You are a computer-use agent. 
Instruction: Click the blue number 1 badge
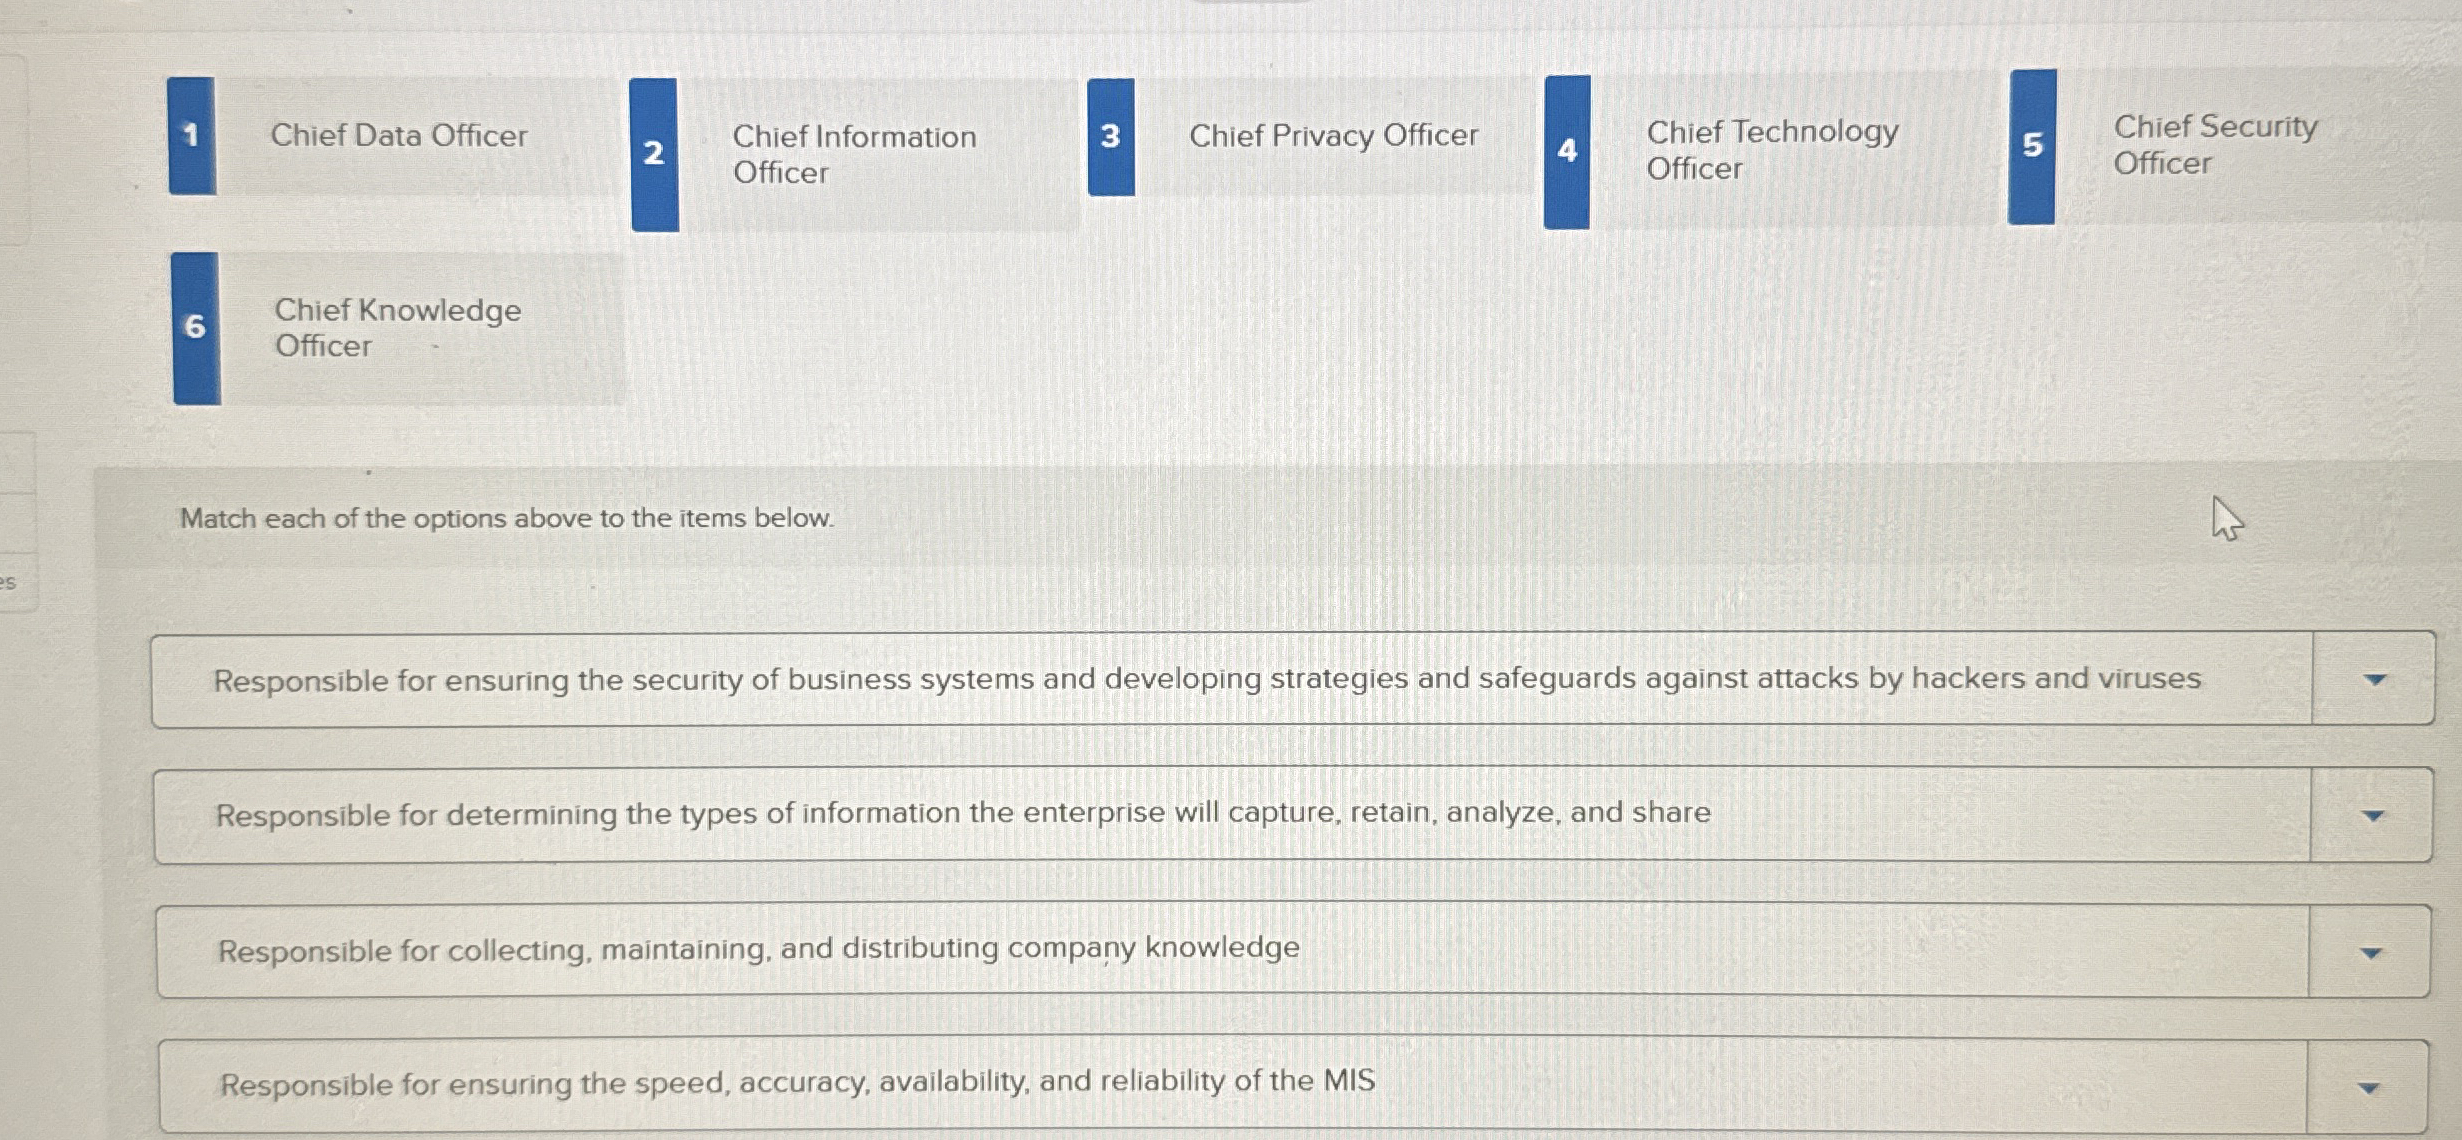191,135
